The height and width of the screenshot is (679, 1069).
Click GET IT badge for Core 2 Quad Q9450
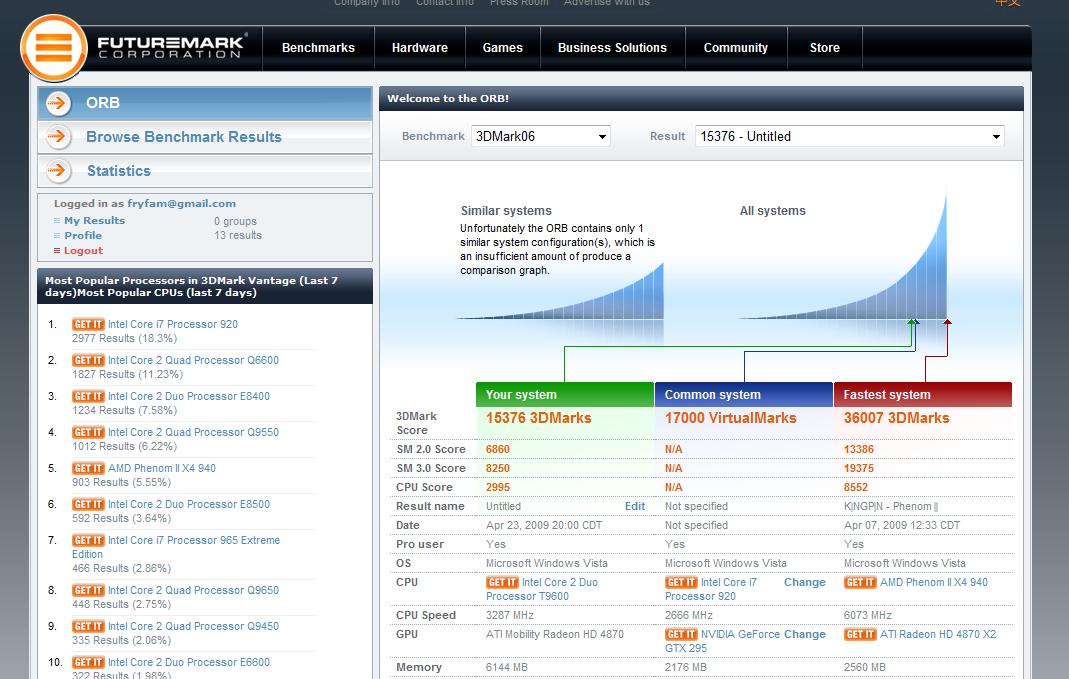[x=88, y=627]
